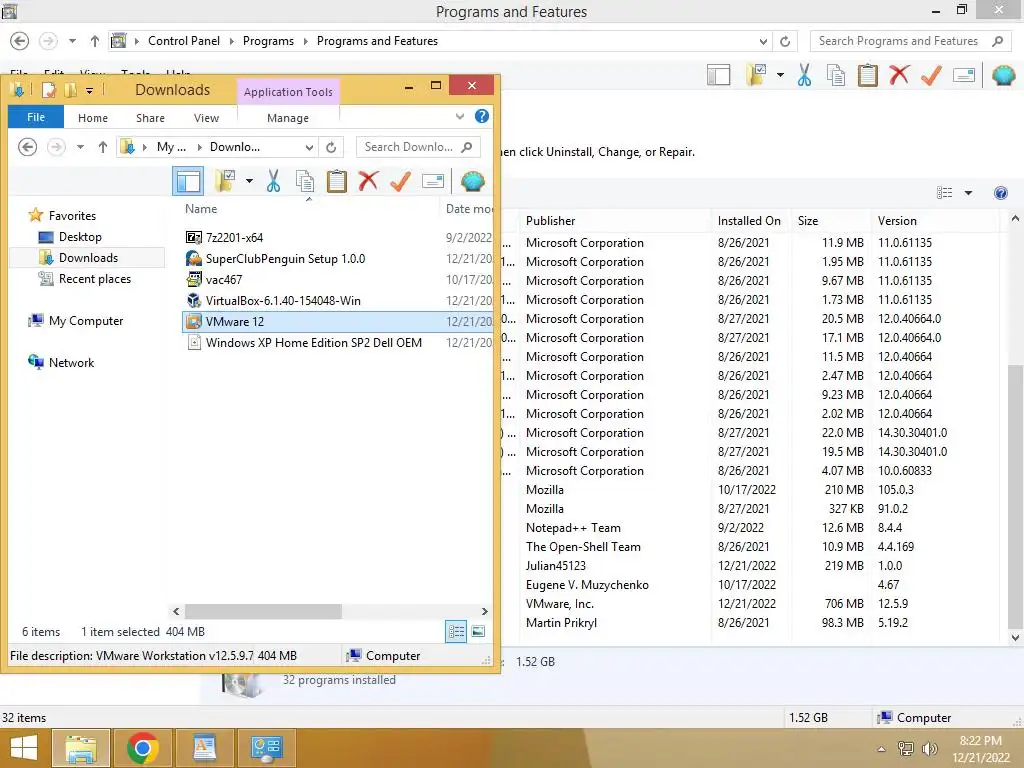Switch Downloads to large icons view
Viewport: 1024px width, 768px height.
click(479, 632)
